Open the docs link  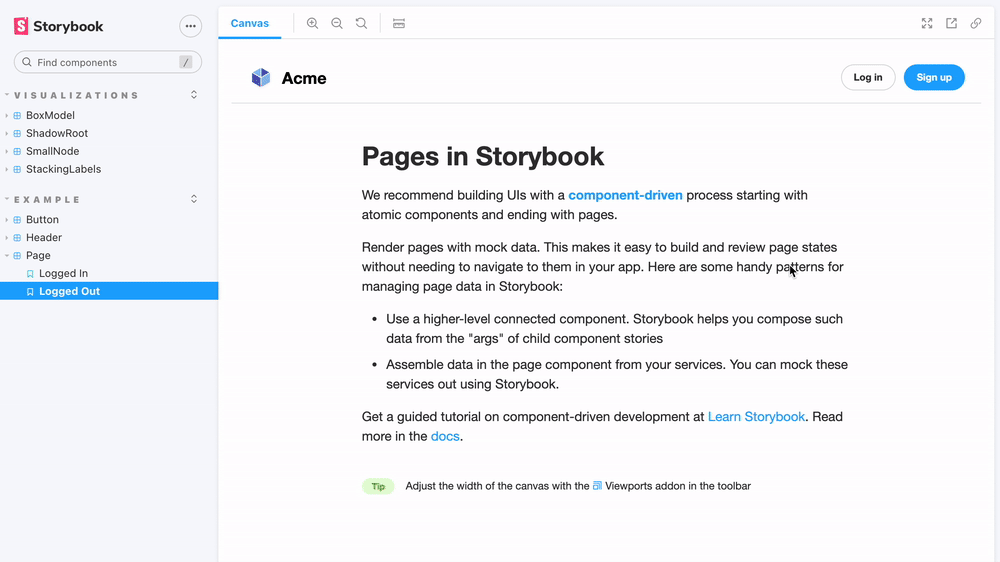445,436
